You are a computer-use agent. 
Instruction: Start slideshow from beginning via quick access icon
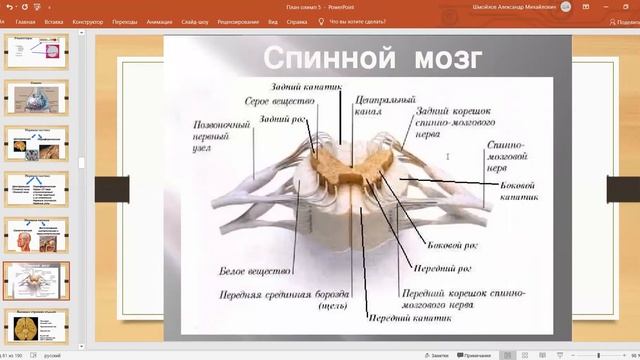tap(37, 7)
